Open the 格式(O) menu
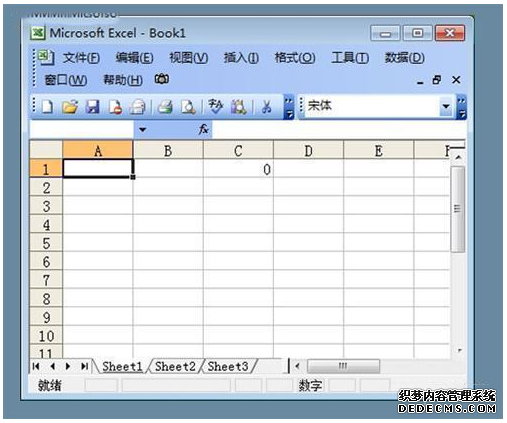507x423 pixels. [295, 58]
